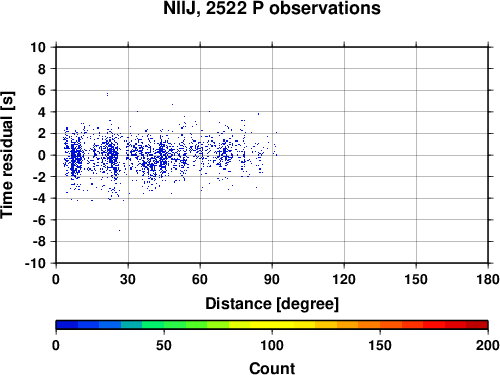Viewport: 500px width, 375px height.
Task: Click the dense data cluster near 8 degrees
Action: [76, 157]
